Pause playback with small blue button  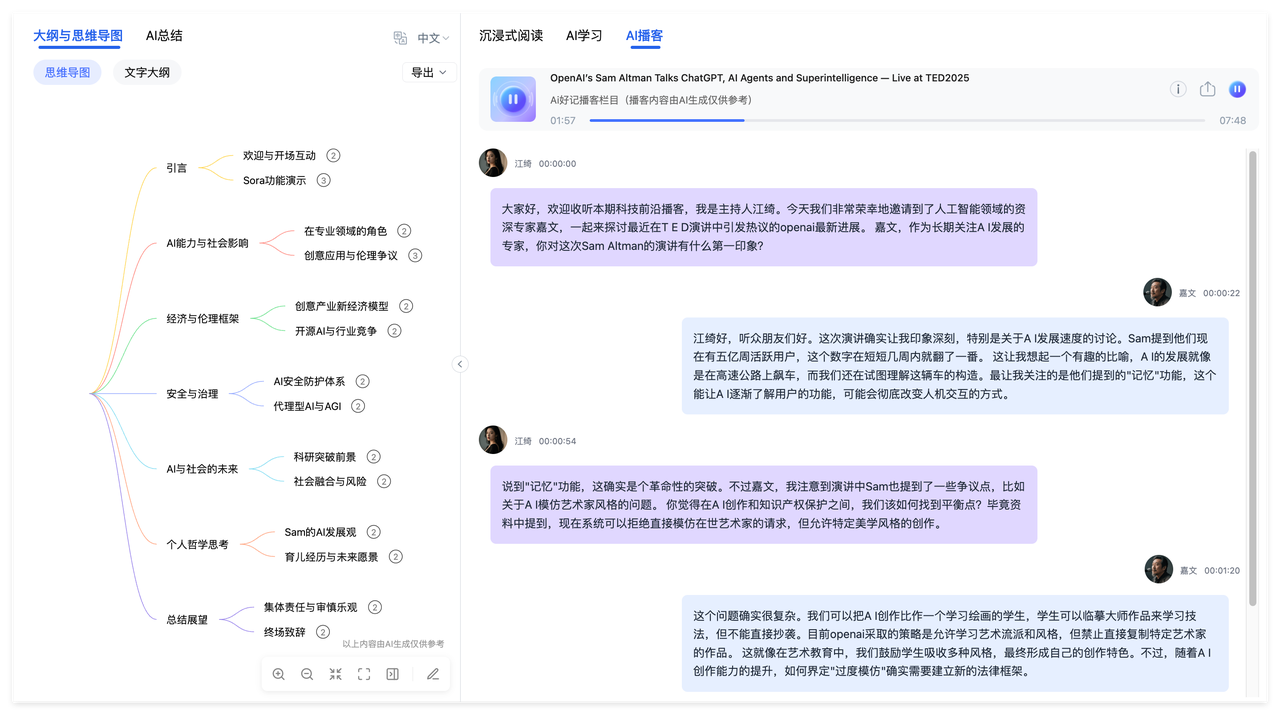tap(1237, 89)
